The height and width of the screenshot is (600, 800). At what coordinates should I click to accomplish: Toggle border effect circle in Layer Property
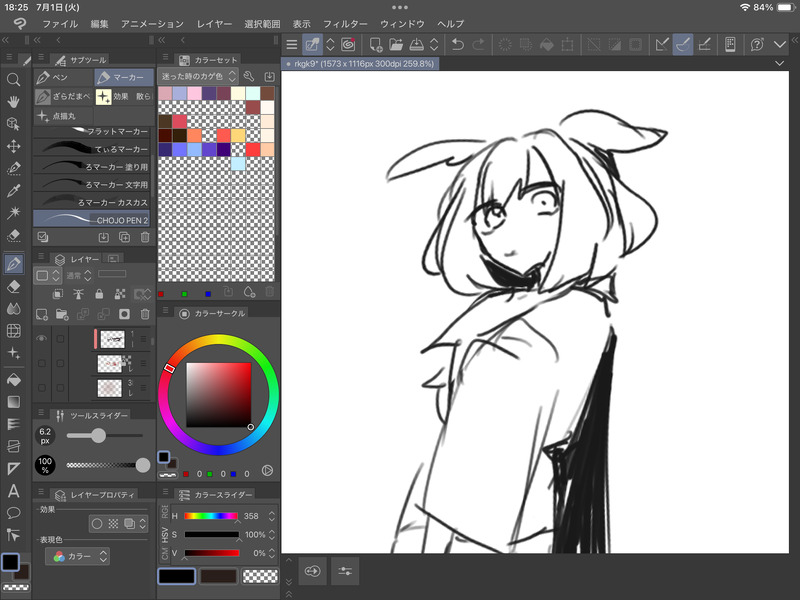point(97,523)
